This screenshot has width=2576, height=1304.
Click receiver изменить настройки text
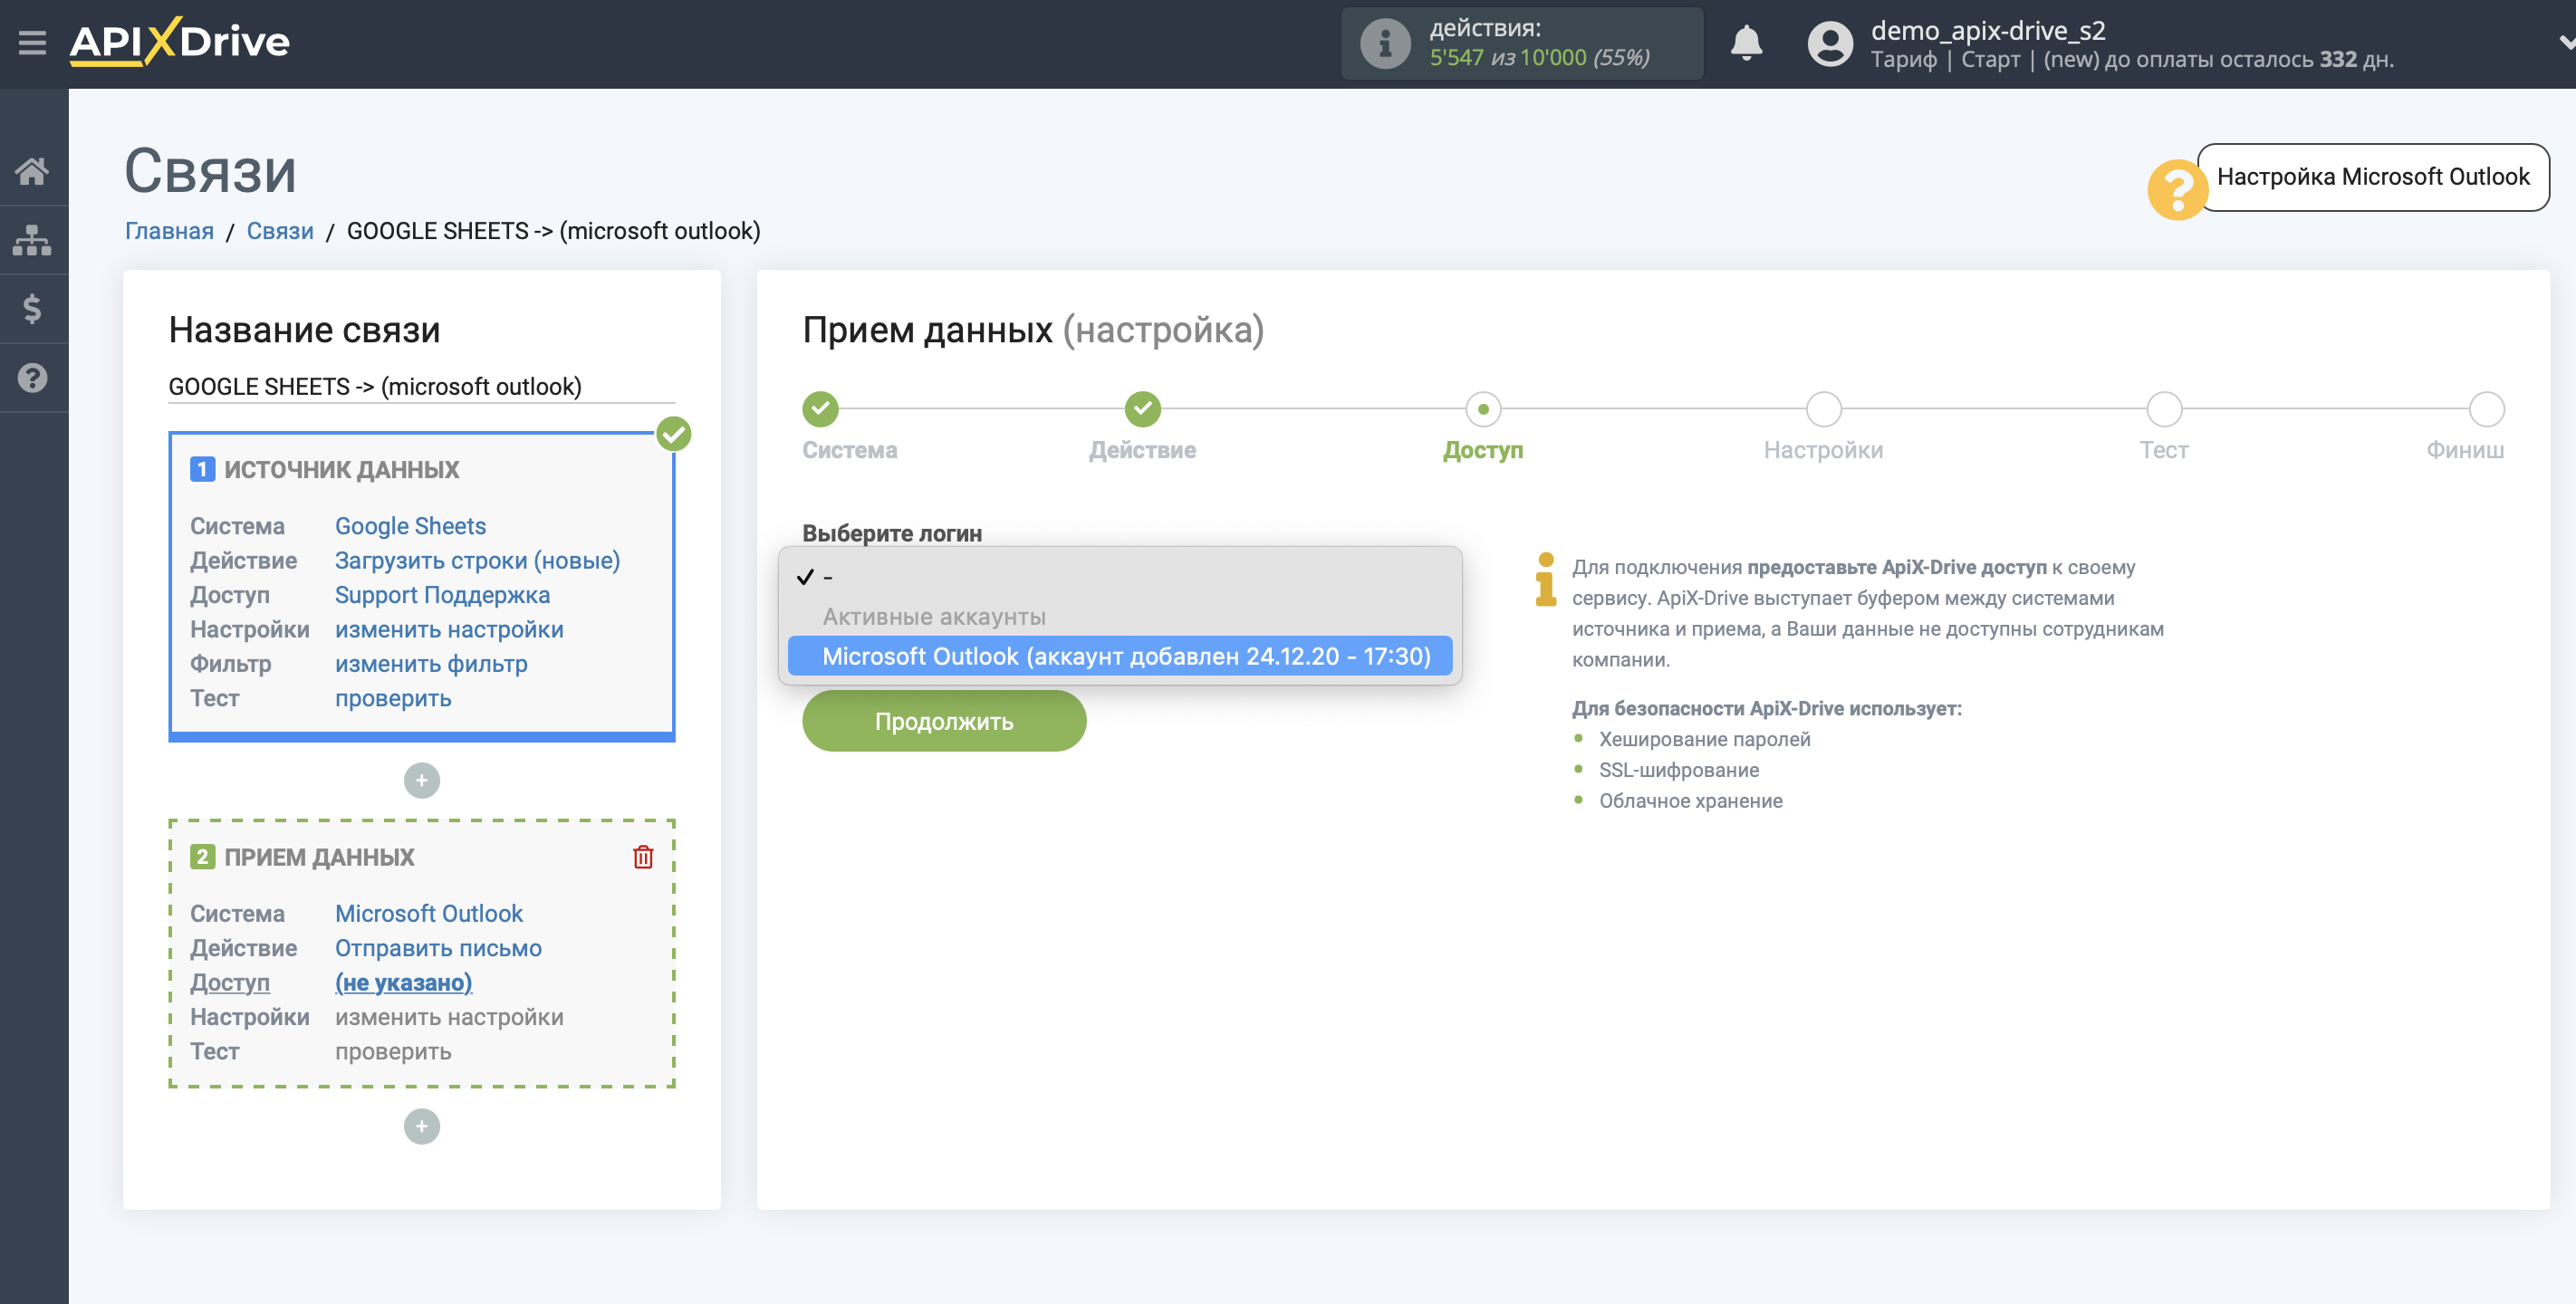click(449, 1017)
